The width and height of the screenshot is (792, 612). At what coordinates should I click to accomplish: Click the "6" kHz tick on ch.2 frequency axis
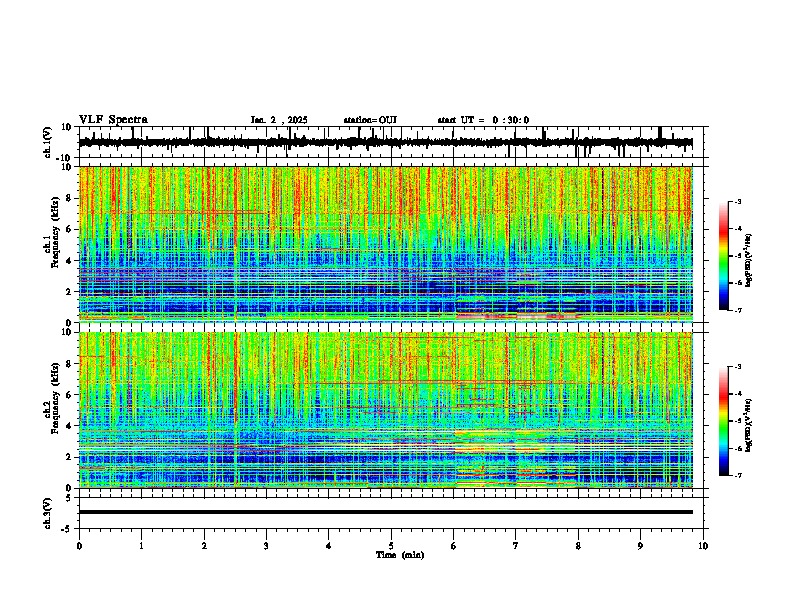(x=69, y=394)
